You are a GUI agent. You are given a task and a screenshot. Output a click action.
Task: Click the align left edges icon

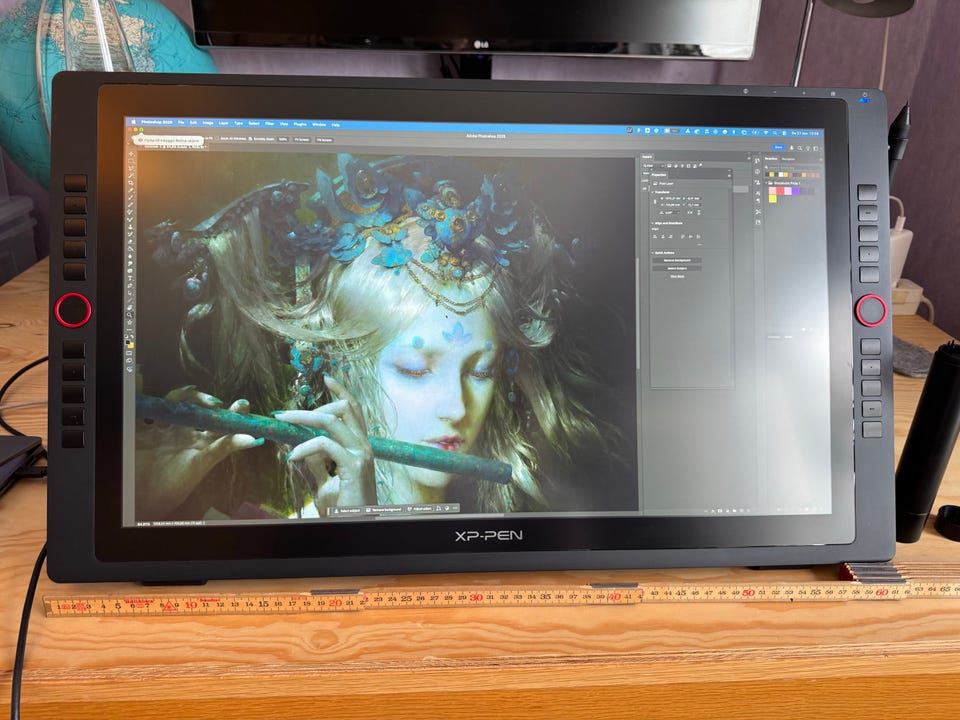[654, 236]
